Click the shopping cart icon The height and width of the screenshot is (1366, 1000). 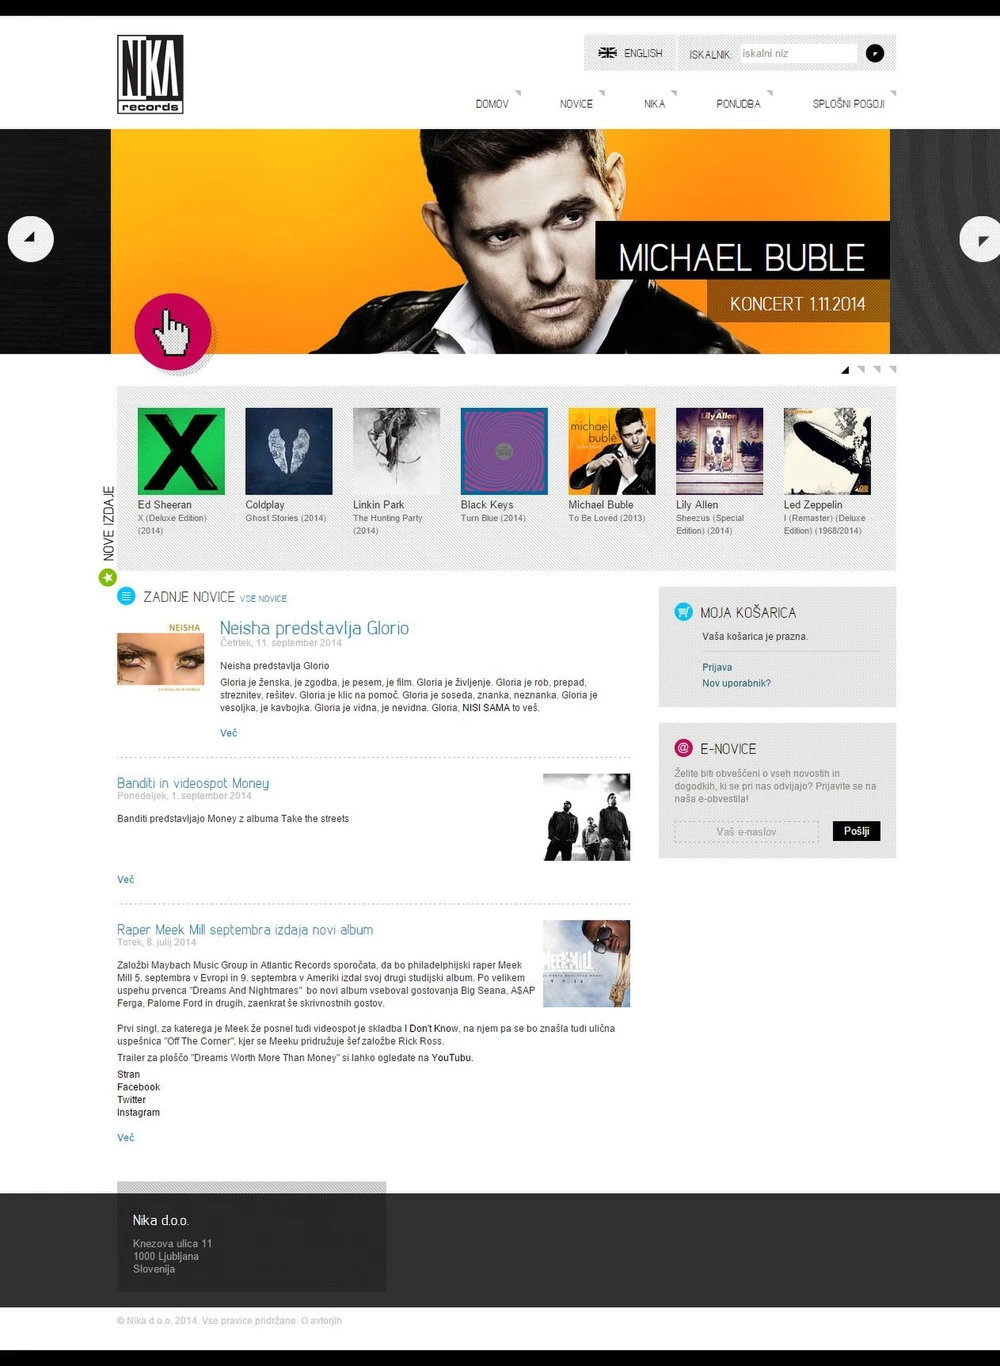click(x=684, y=612)
